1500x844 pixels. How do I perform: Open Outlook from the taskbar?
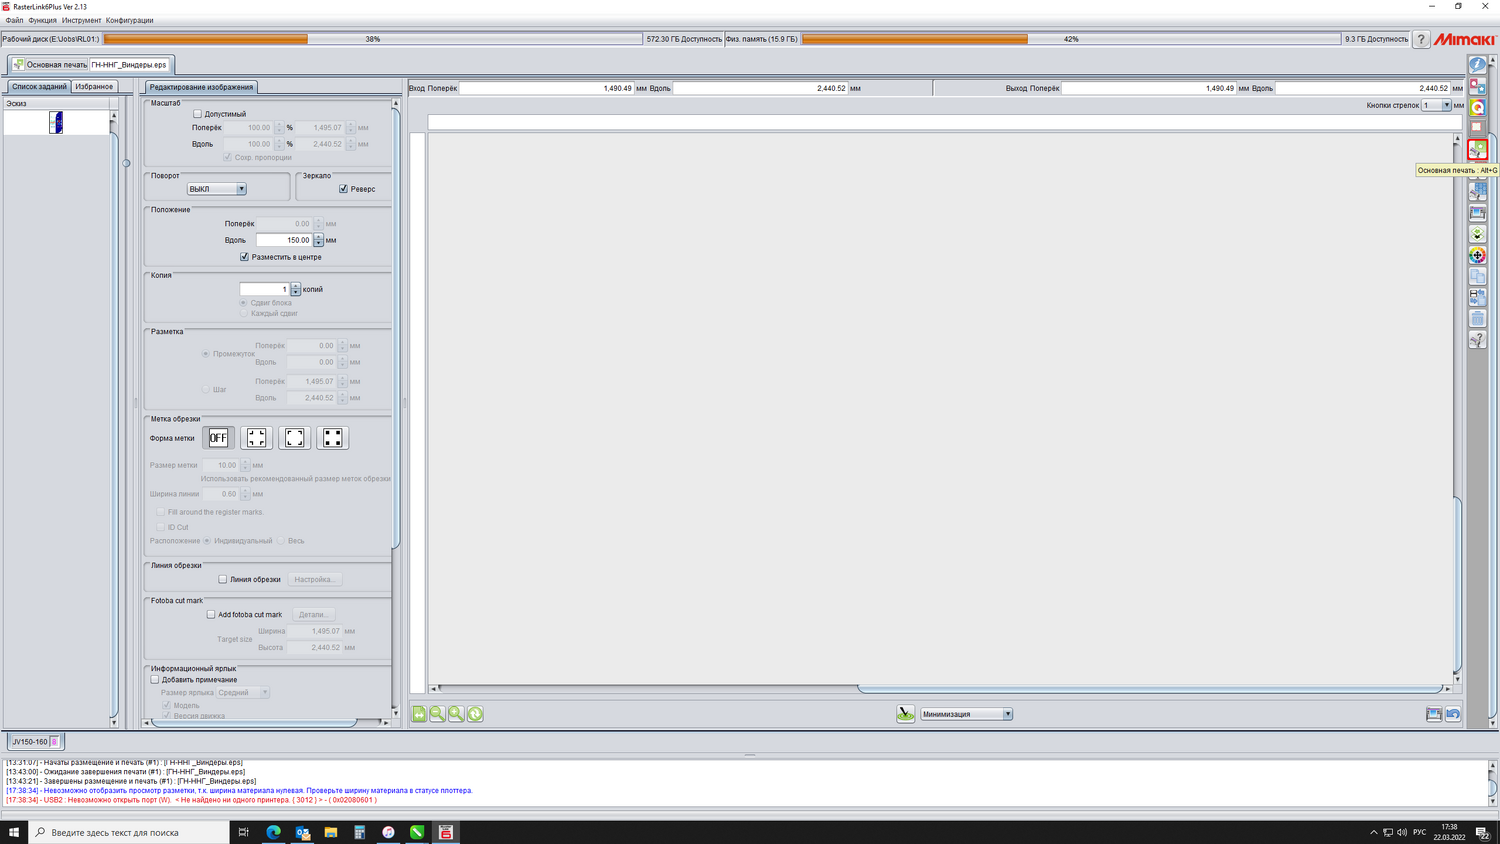point(302,832)
